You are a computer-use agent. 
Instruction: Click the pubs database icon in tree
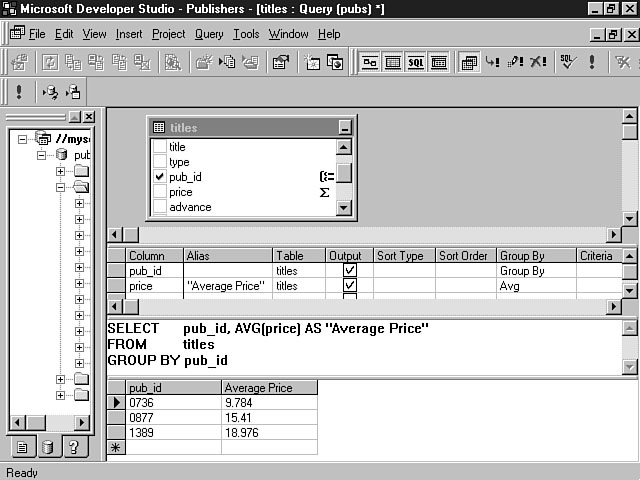point(62,156)
